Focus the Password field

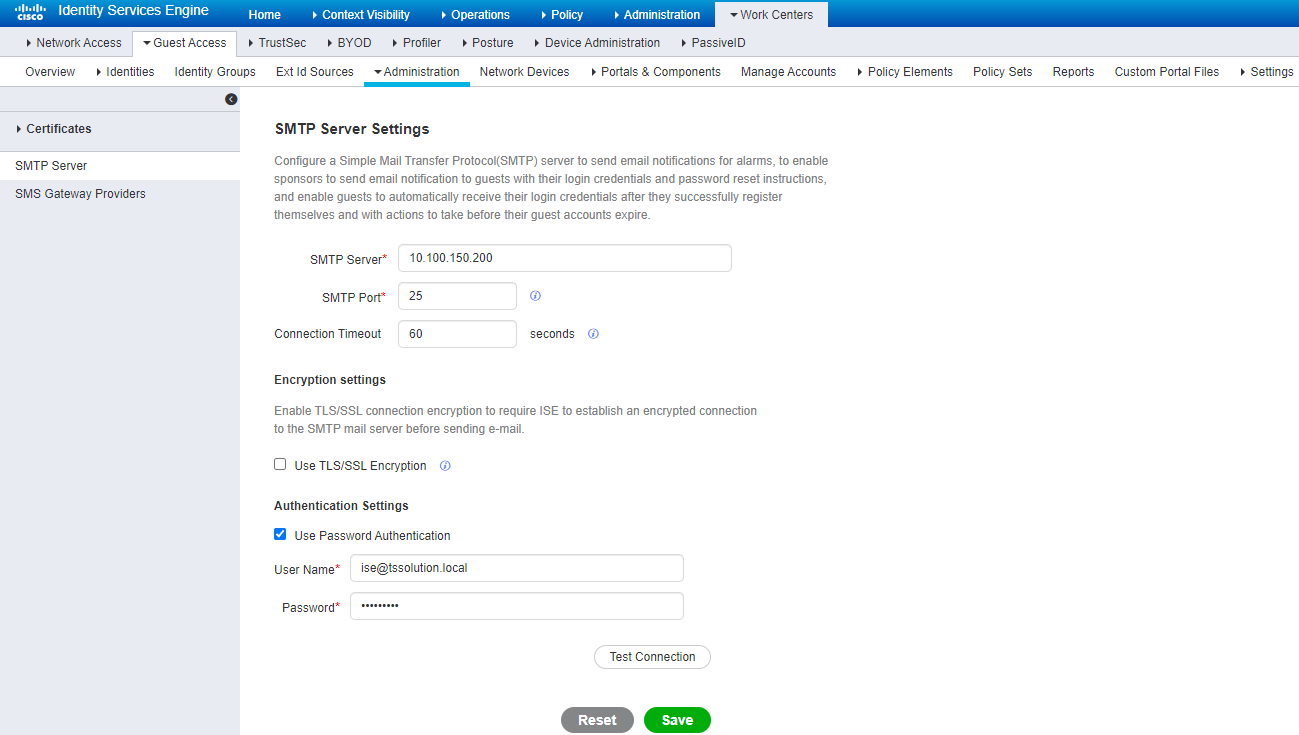517,606
